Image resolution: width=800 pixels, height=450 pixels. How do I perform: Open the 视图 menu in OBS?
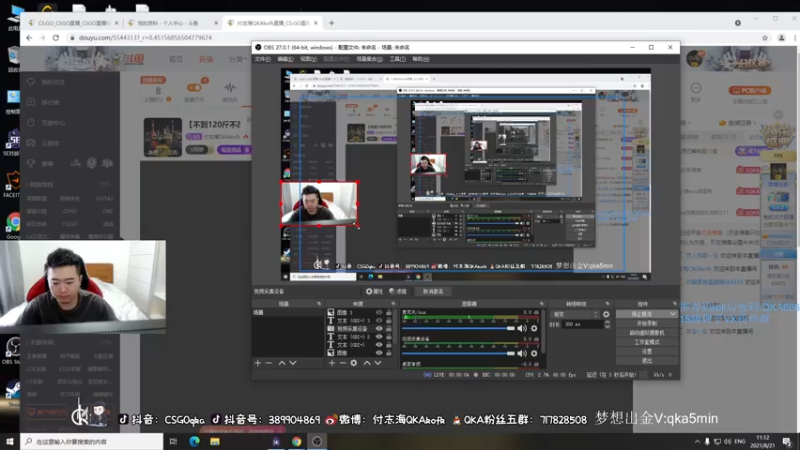click(308, 59)
